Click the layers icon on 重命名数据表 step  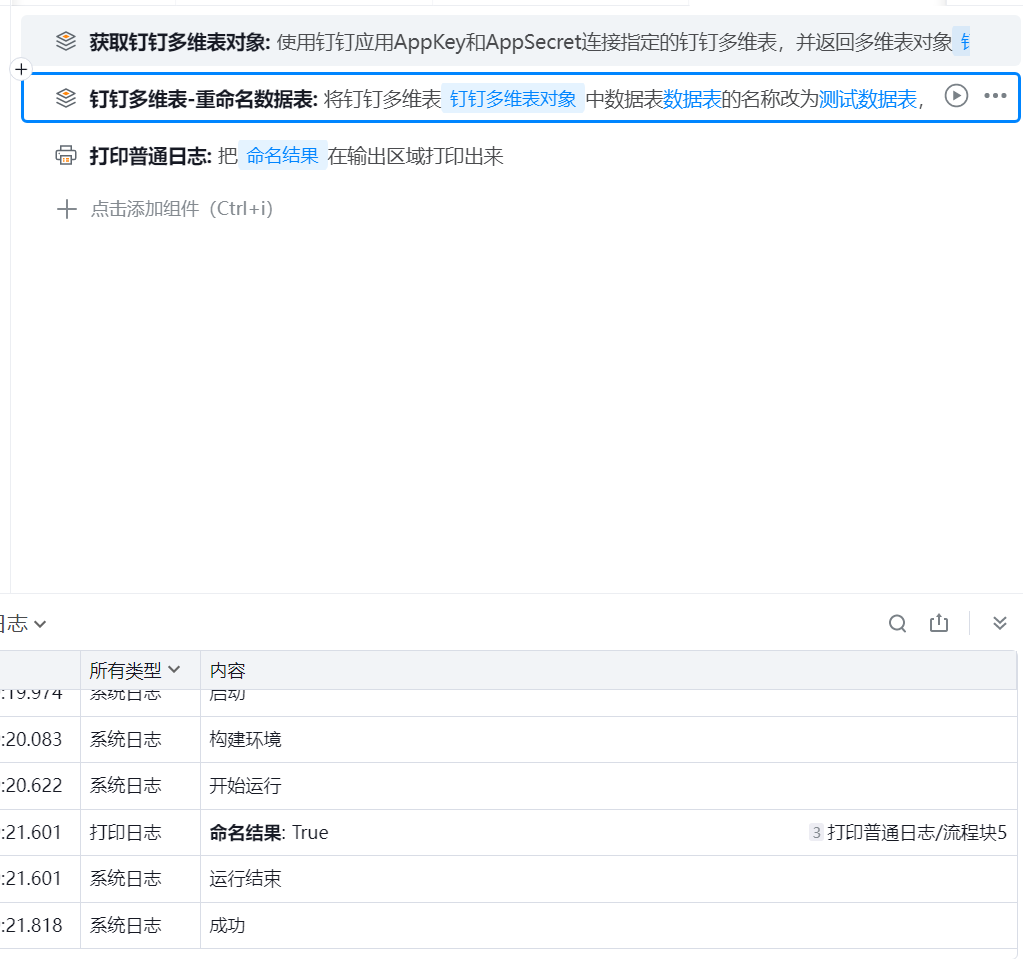point(66,97)
